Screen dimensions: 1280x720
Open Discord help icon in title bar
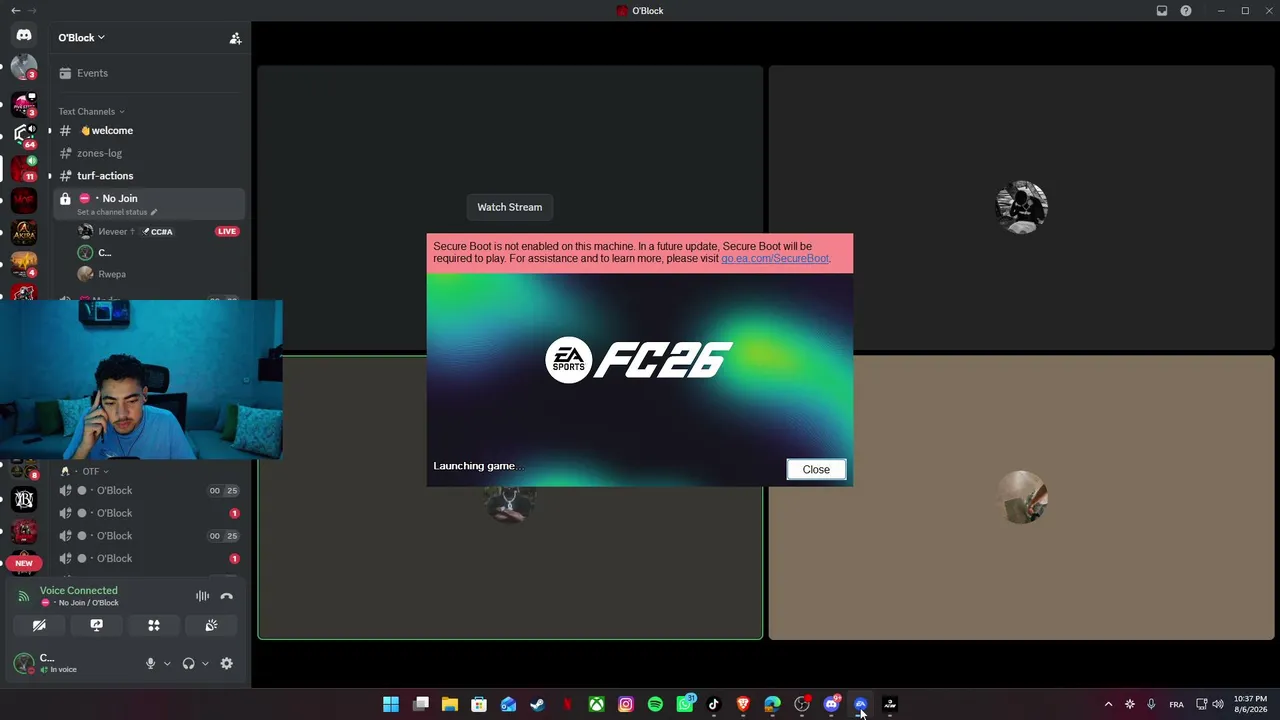(1186, 11)
